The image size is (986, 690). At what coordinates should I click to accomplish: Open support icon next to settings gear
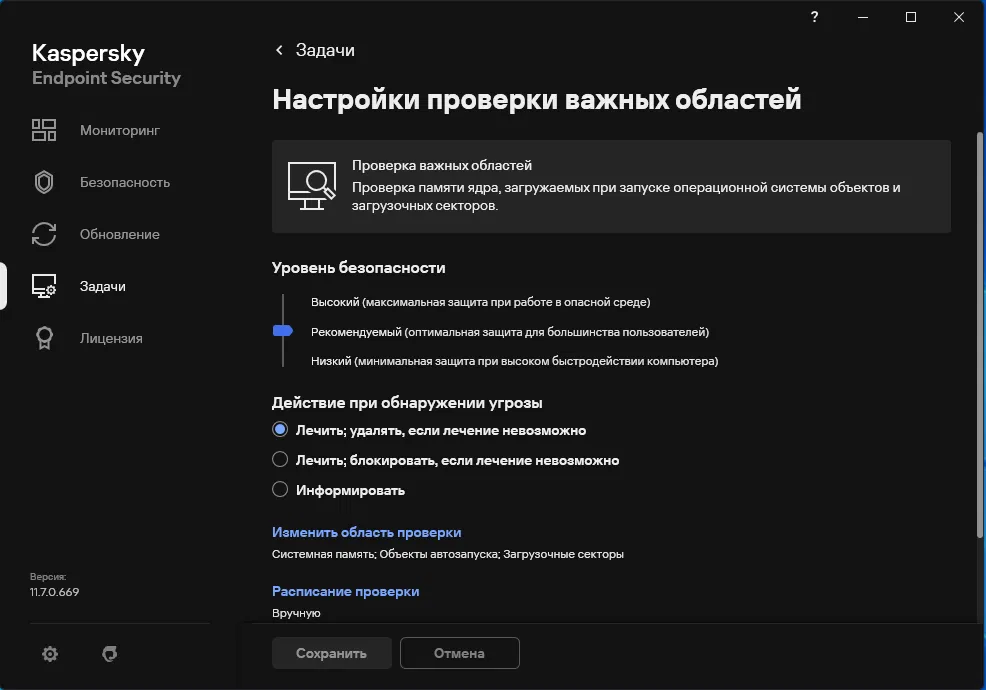(109, 654)
